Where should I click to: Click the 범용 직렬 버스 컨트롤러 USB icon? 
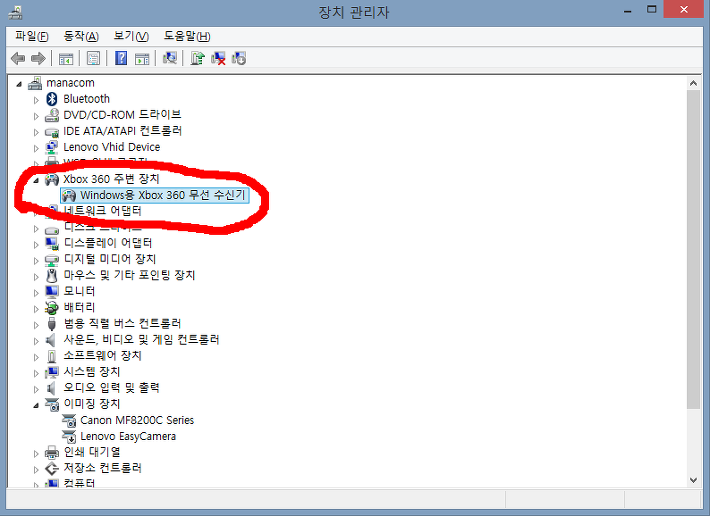click(52, 324)
